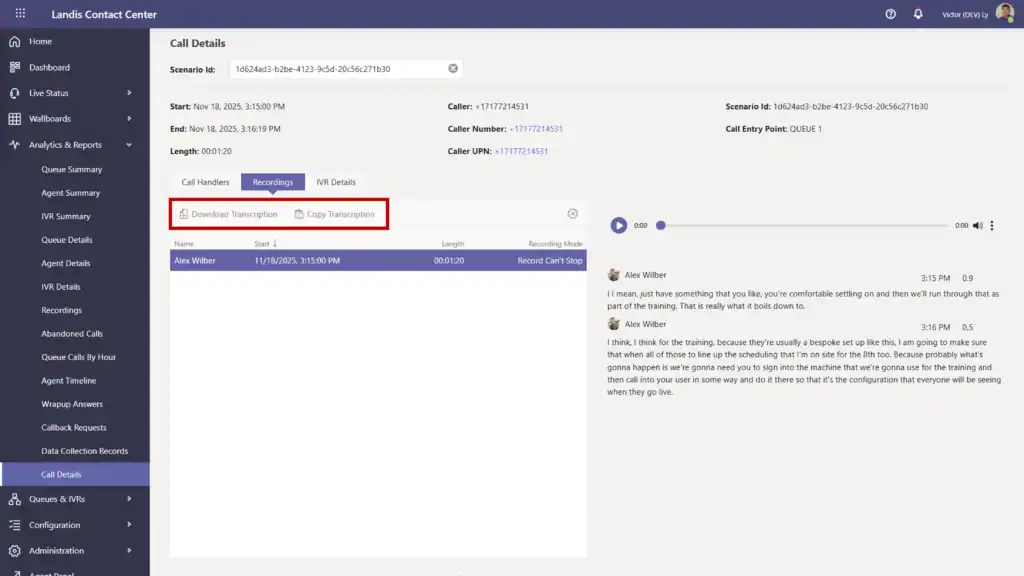Switch to the Call Handlers tab
This screenshot has height=576, width=1024.
pos(205,182)
